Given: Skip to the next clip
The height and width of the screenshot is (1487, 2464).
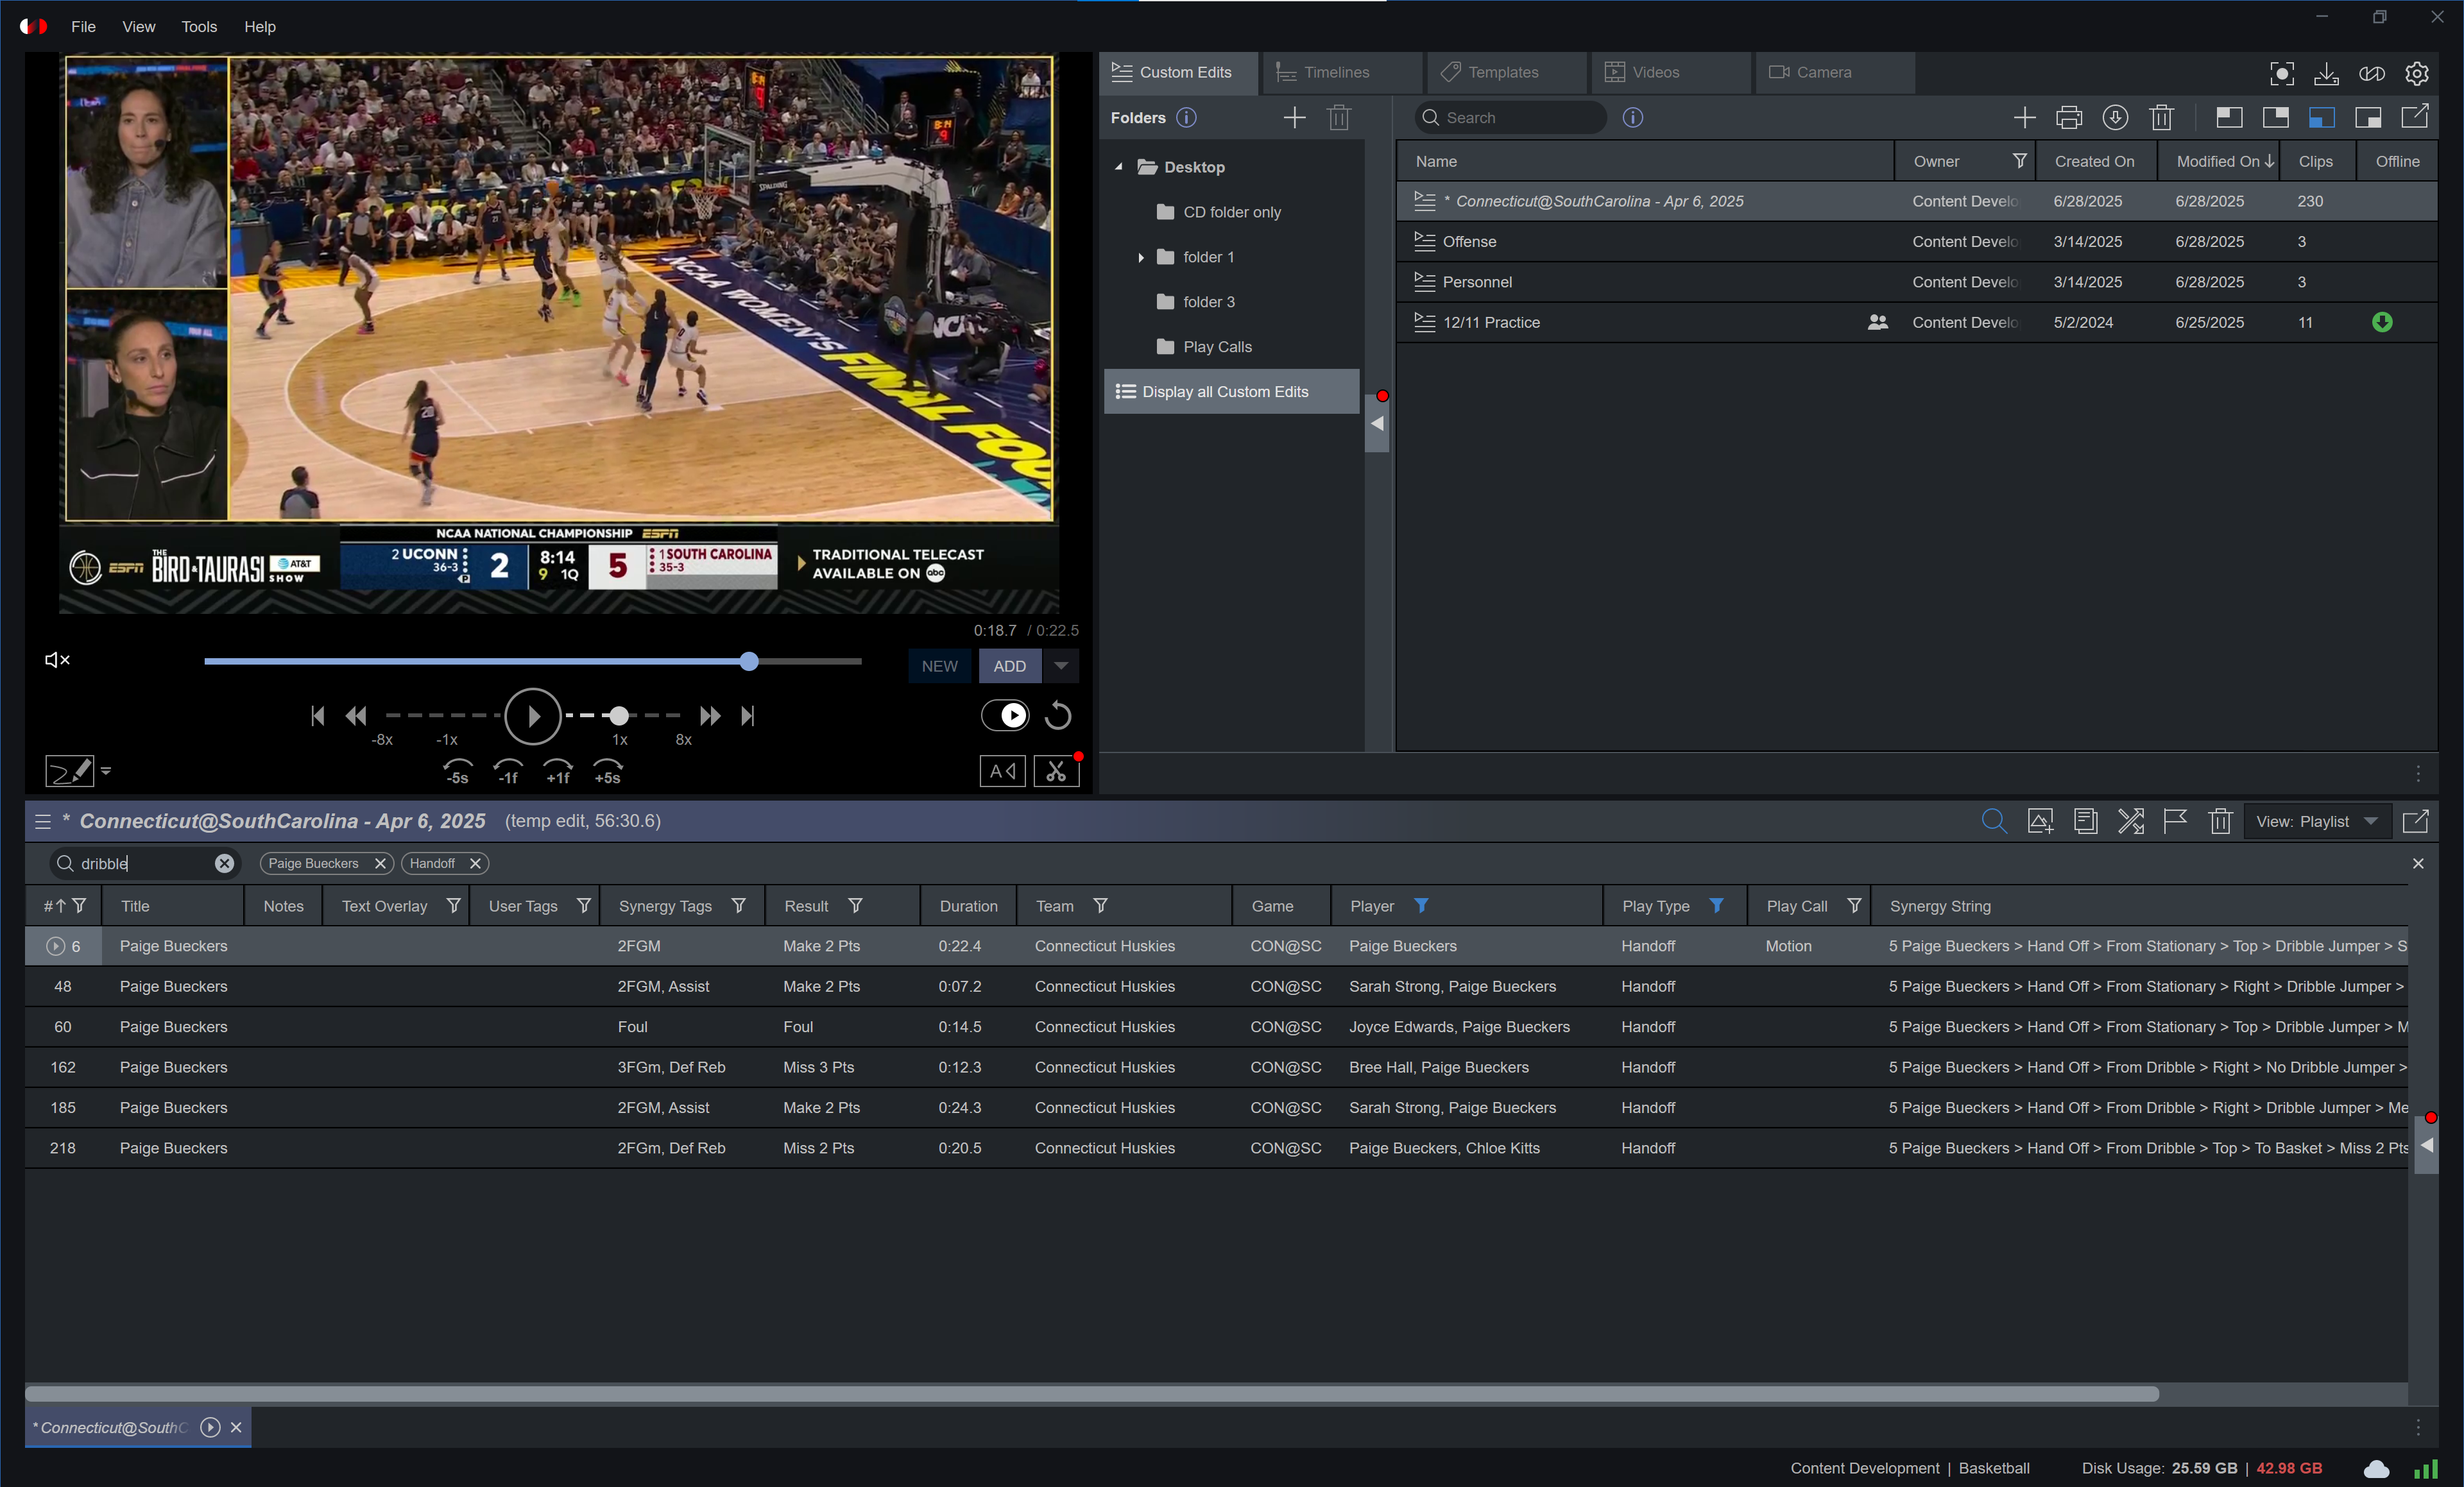Looking at the screenshot, I should (x=748, y=716).
